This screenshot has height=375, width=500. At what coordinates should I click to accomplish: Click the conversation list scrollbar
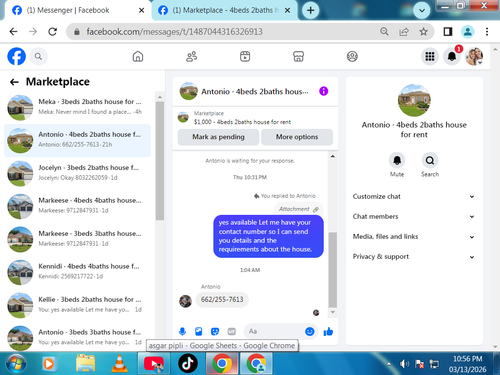pyautogui.click(x=160, y=161)
